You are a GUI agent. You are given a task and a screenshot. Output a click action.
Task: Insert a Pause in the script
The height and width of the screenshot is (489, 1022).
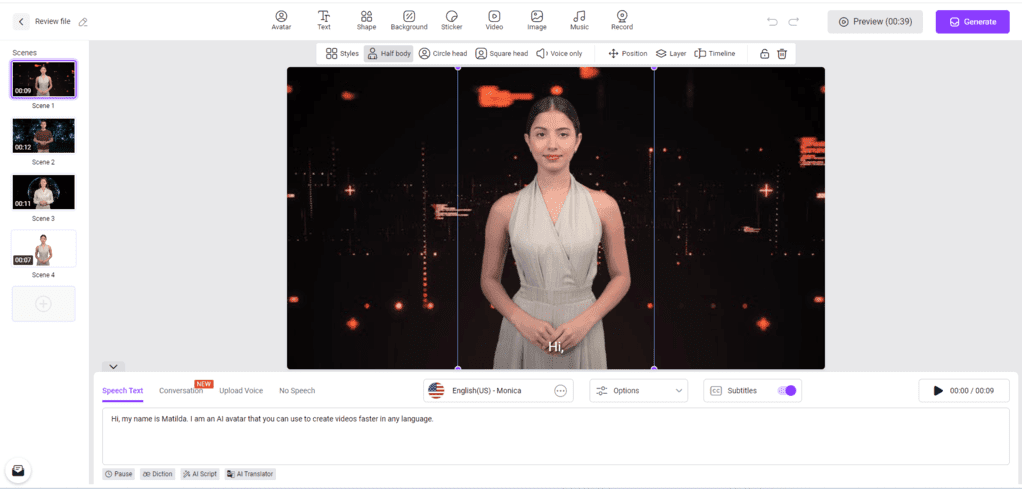(119, 474)
